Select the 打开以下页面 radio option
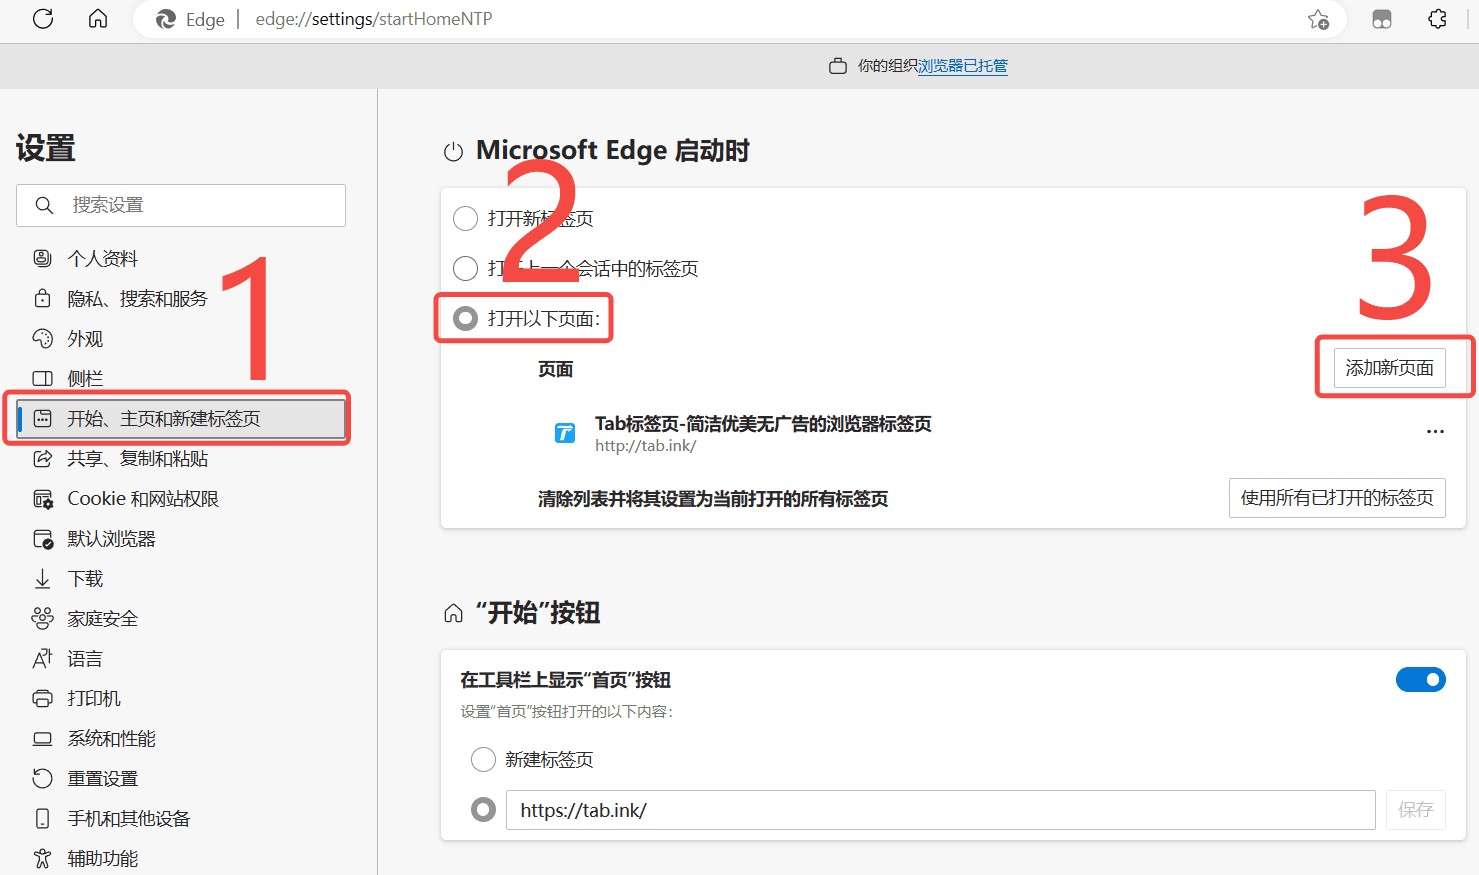 tap(465, 318)
